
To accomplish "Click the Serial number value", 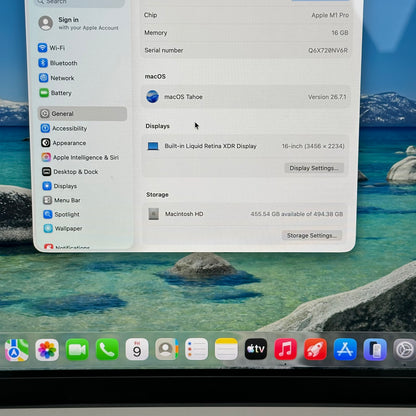I will 328,51.
